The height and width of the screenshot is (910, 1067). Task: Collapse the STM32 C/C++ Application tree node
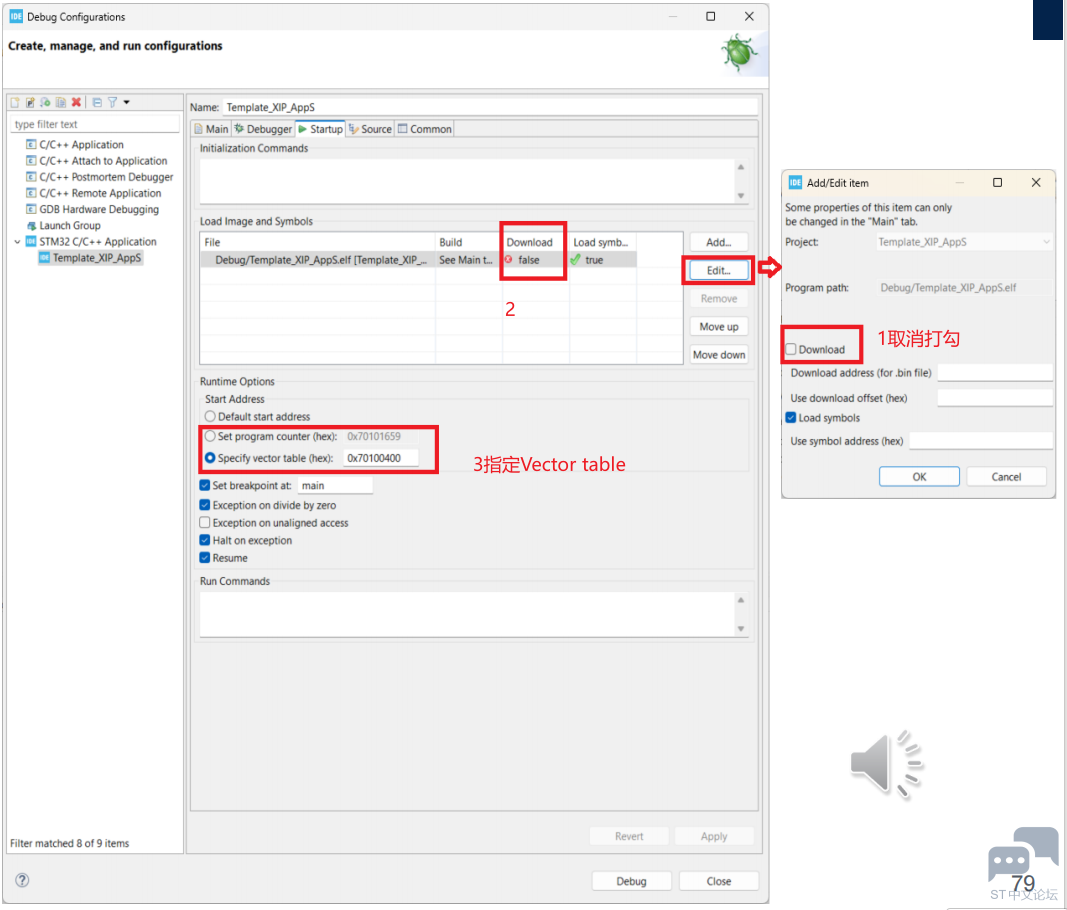pos(17,242)
